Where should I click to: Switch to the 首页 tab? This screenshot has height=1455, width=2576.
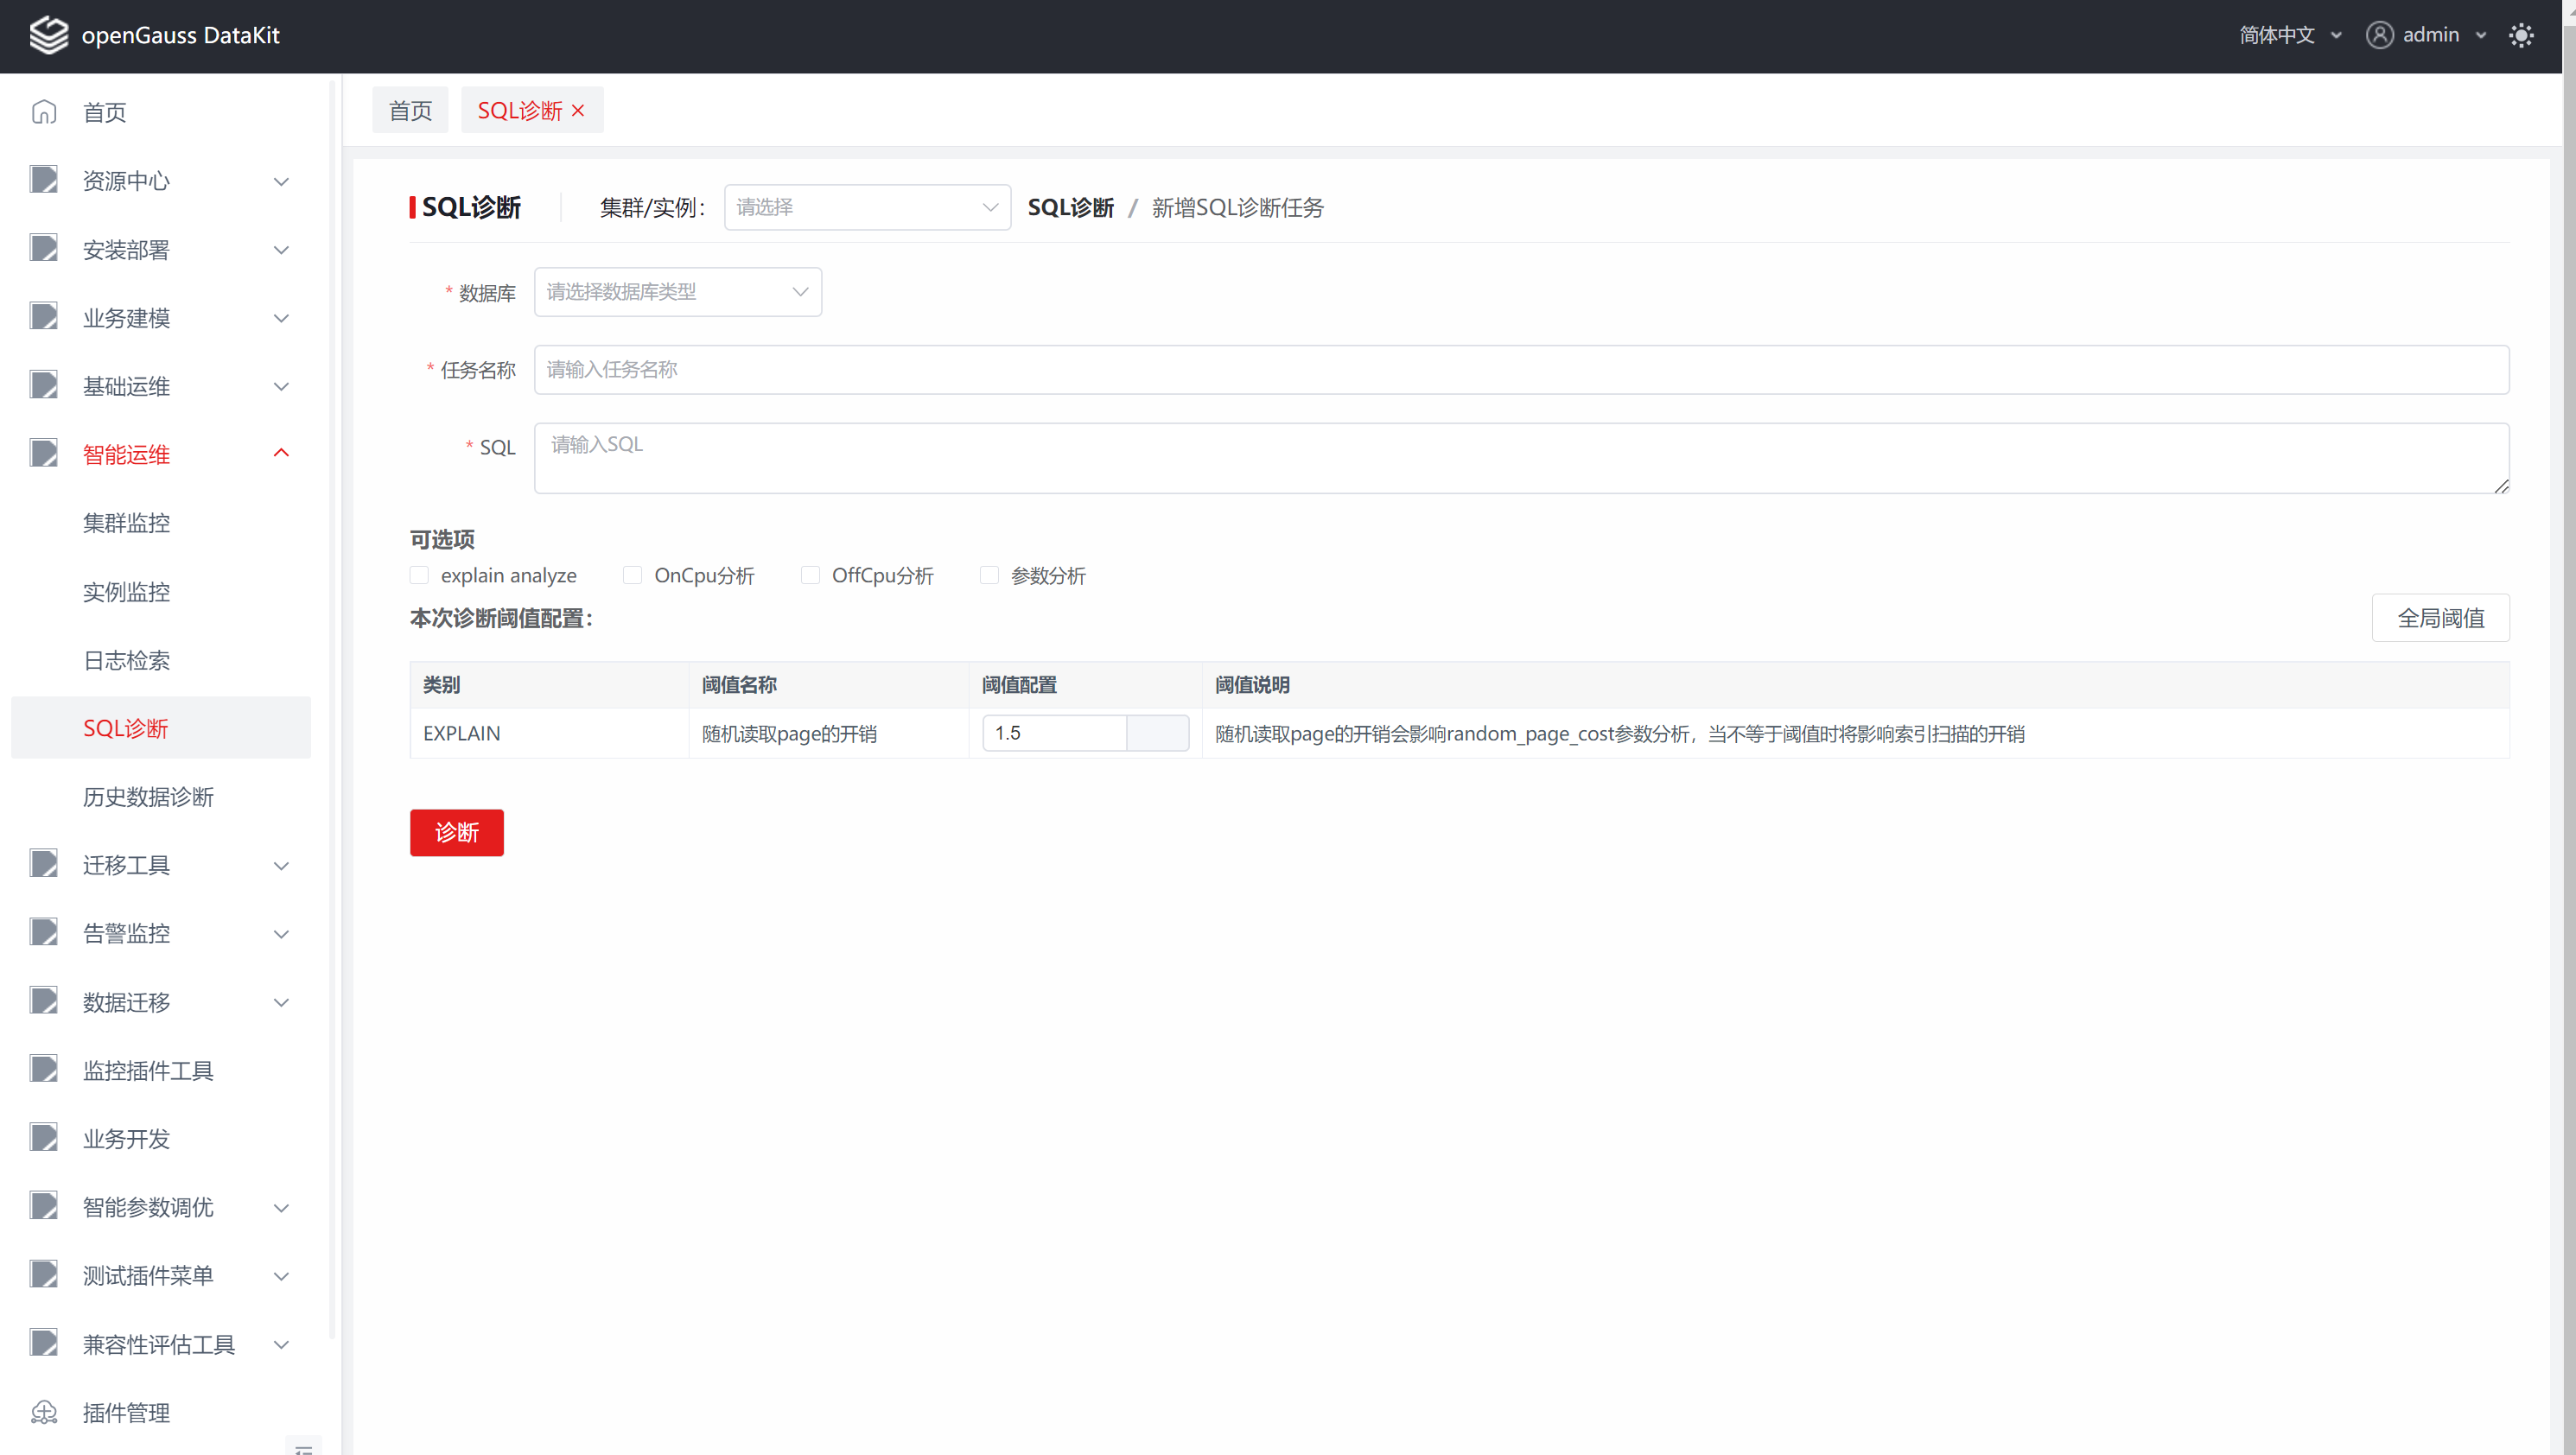tap(410, 111)
